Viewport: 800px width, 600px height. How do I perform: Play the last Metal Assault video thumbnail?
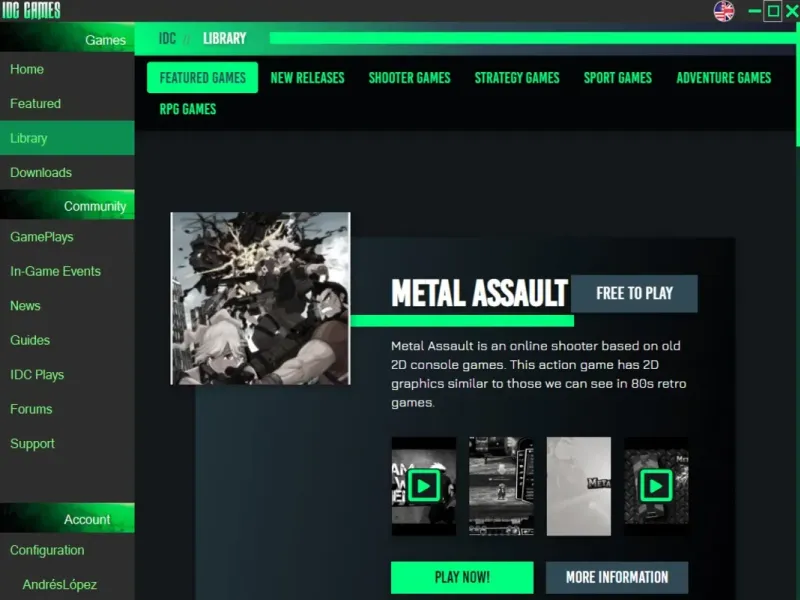pyautogui.click(x=656, y=486)
